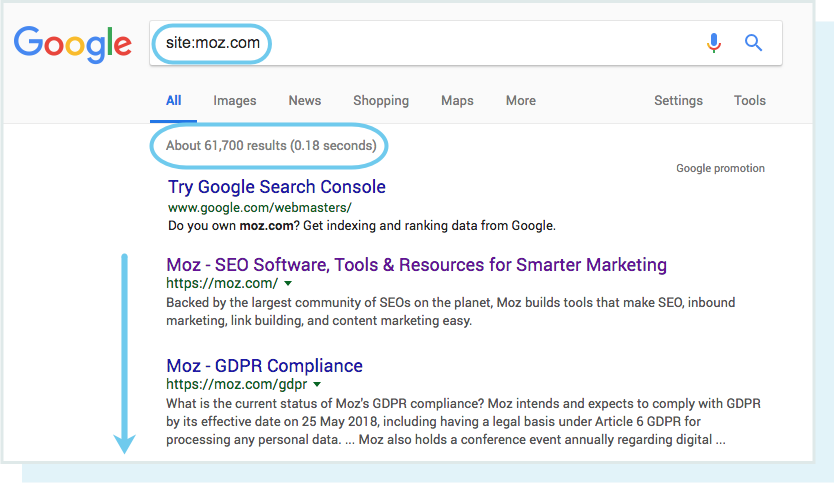Click the magnifying glass search icon

(754, 43)
